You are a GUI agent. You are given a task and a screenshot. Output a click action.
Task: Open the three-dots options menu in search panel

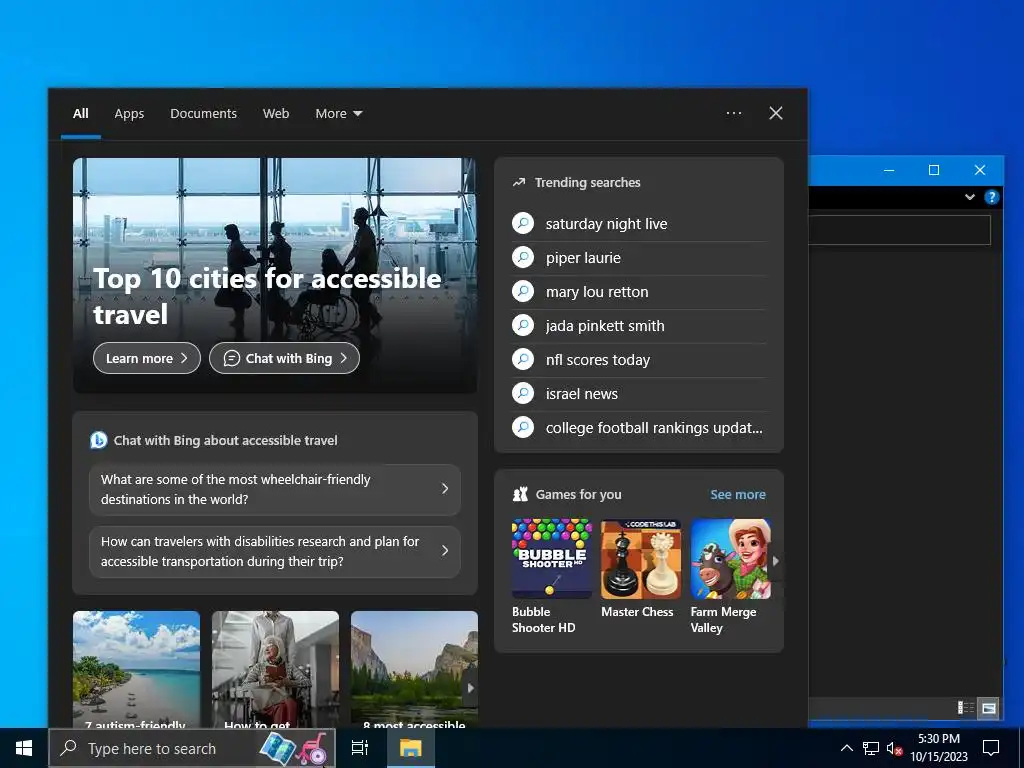[x=734, y=113]
